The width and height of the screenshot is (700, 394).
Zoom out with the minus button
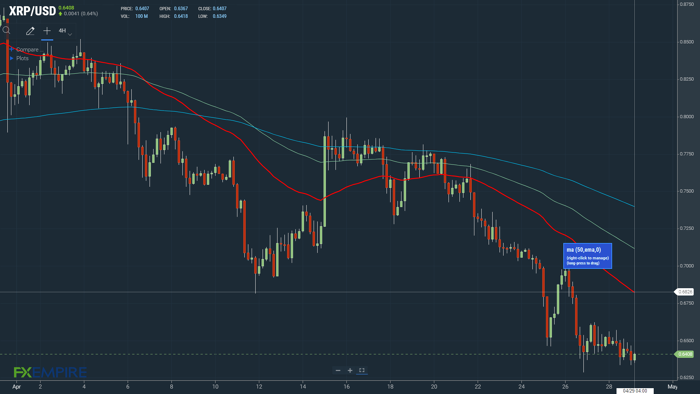(x=338, y=370)
